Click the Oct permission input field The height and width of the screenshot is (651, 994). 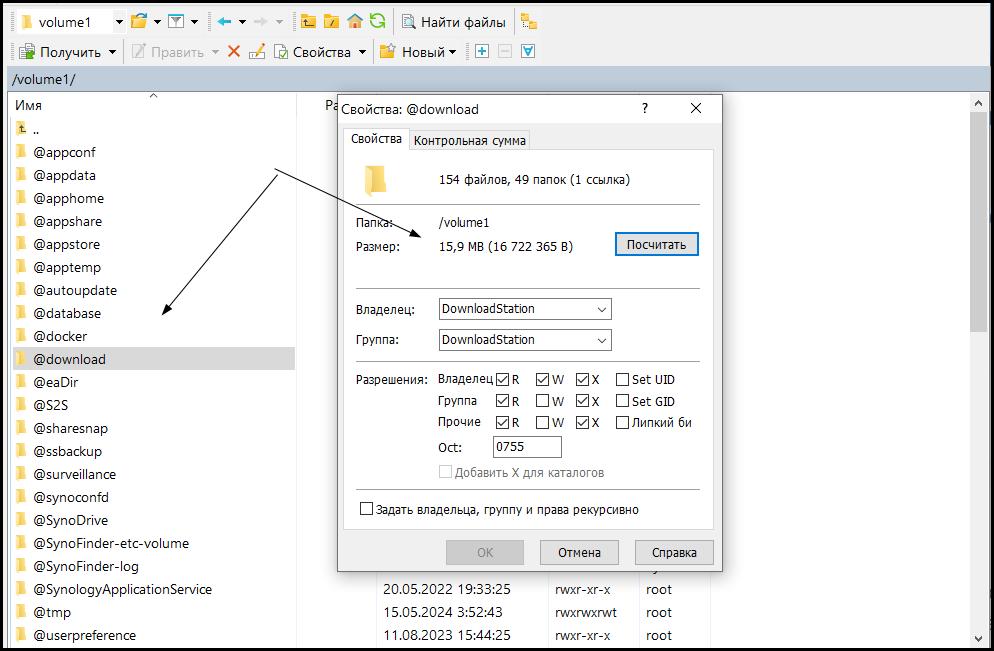527,447
